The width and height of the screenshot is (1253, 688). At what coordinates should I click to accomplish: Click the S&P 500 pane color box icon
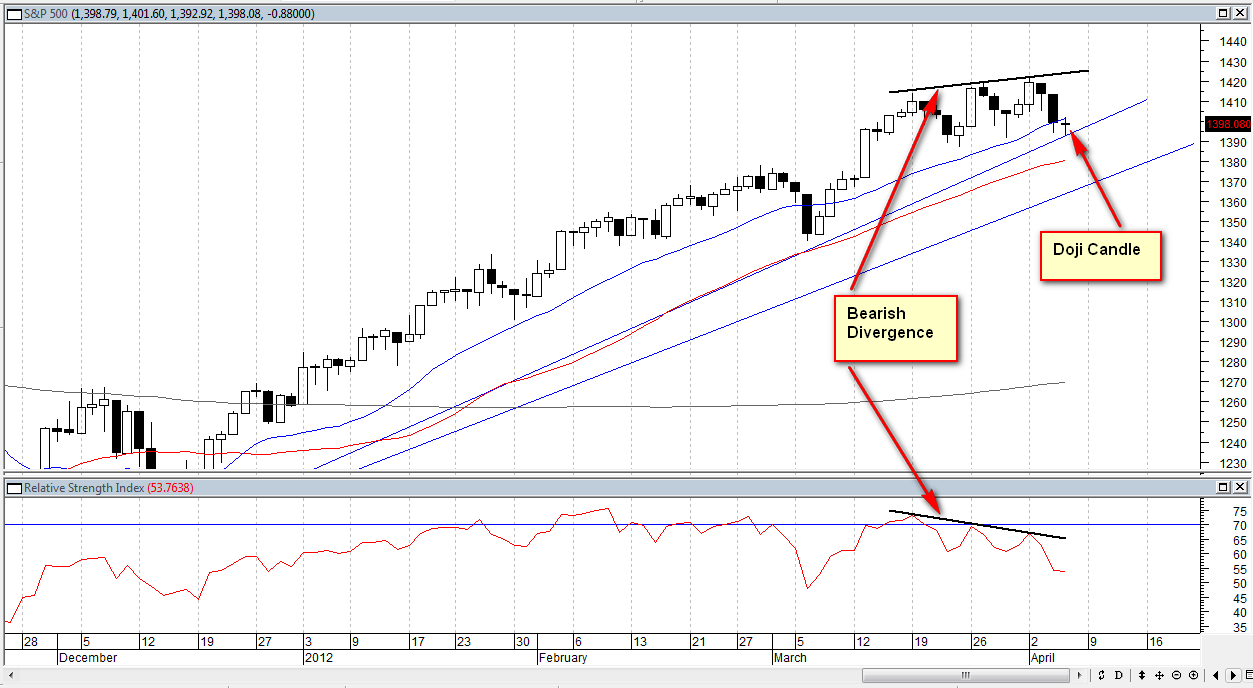pos(14,13)
